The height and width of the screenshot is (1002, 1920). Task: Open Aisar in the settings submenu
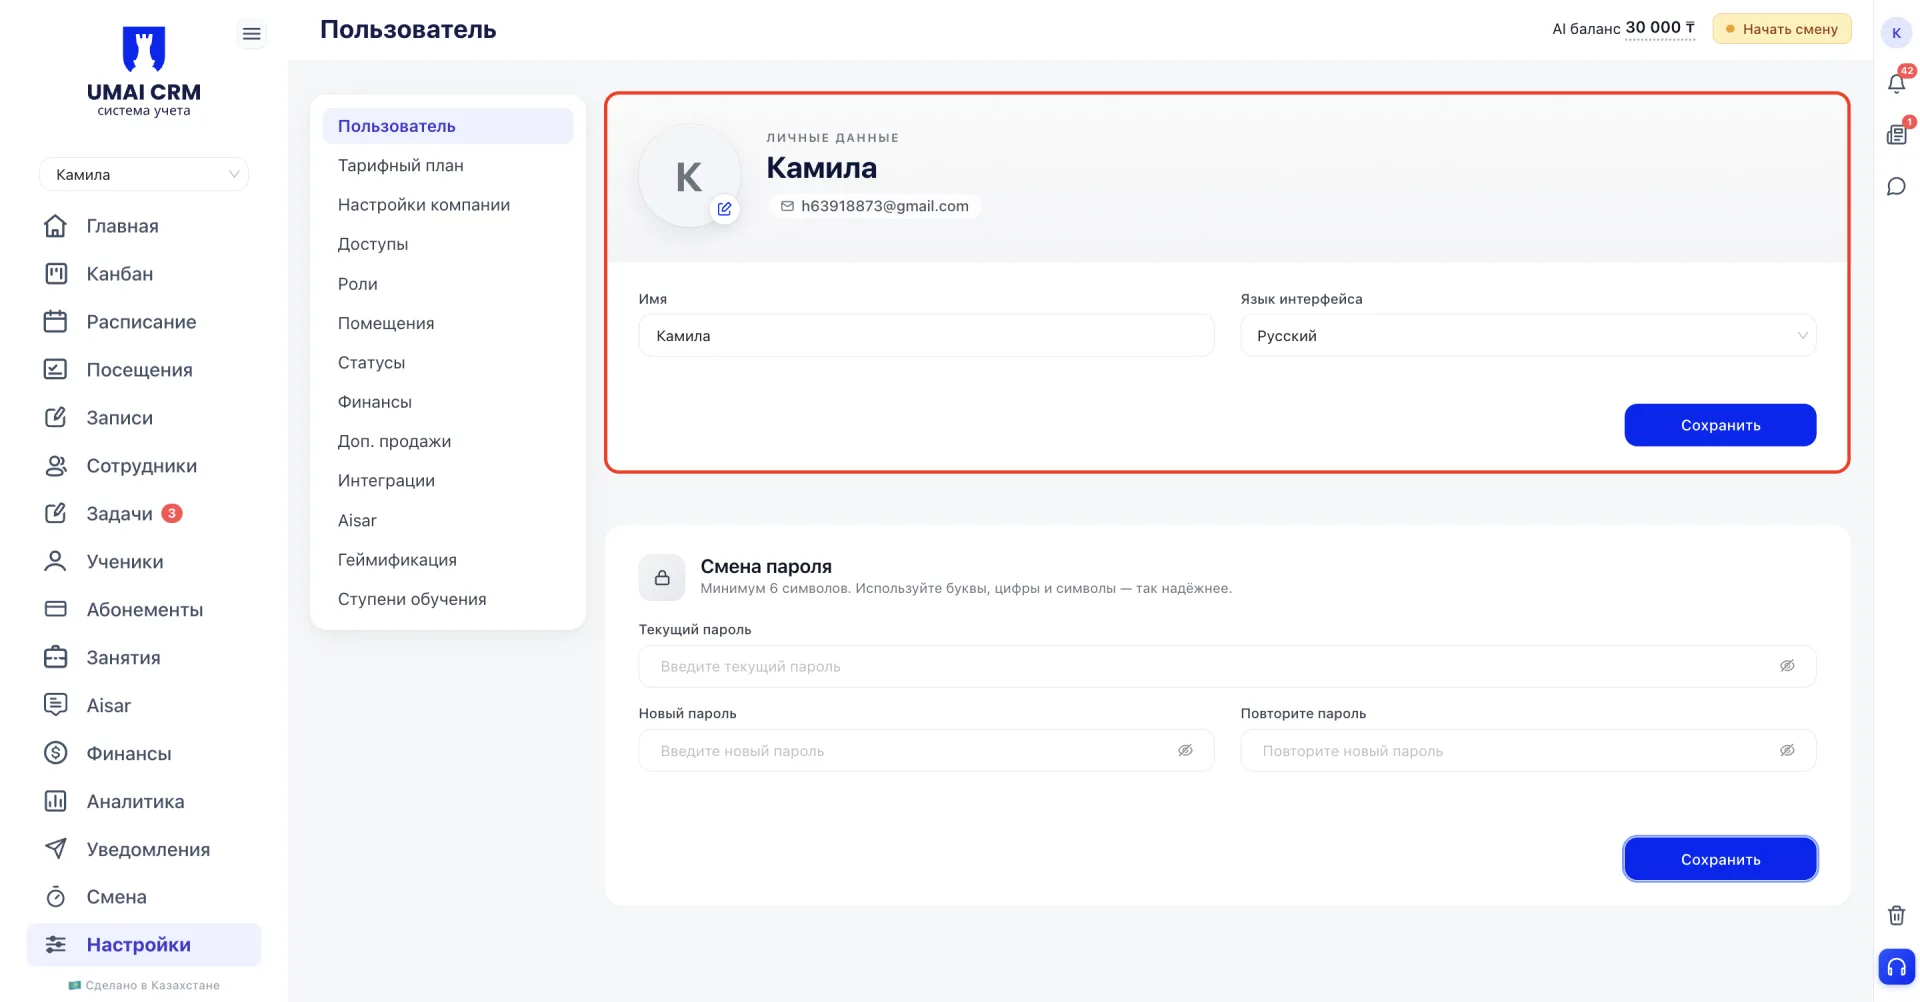click(x=447, y=520)
